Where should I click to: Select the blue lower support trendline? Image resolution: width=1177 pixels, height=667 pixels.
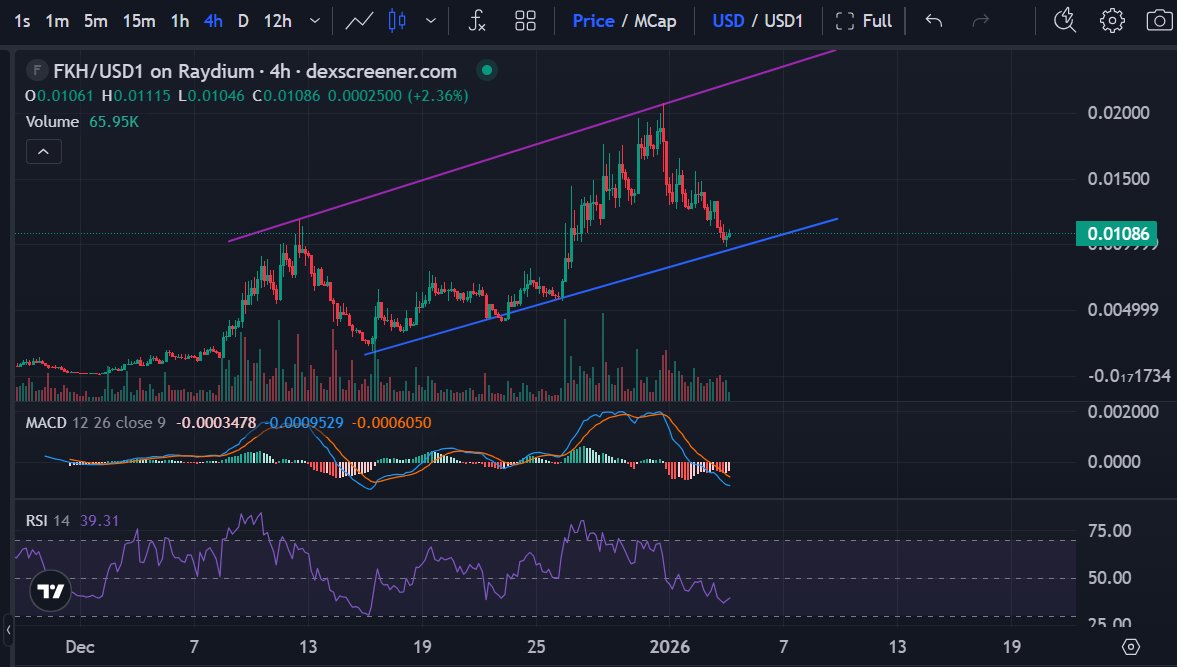[601, 287]
